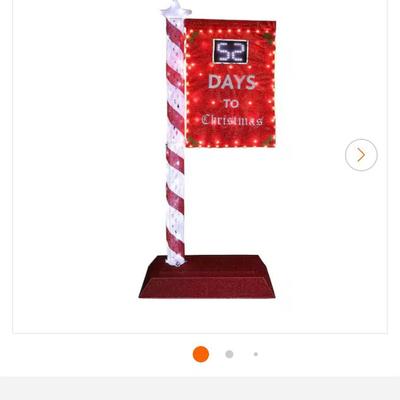Switch to the second carousel dot
Image resolution: width=400 pixels, height=400 pixels.
tap(229, 354)
